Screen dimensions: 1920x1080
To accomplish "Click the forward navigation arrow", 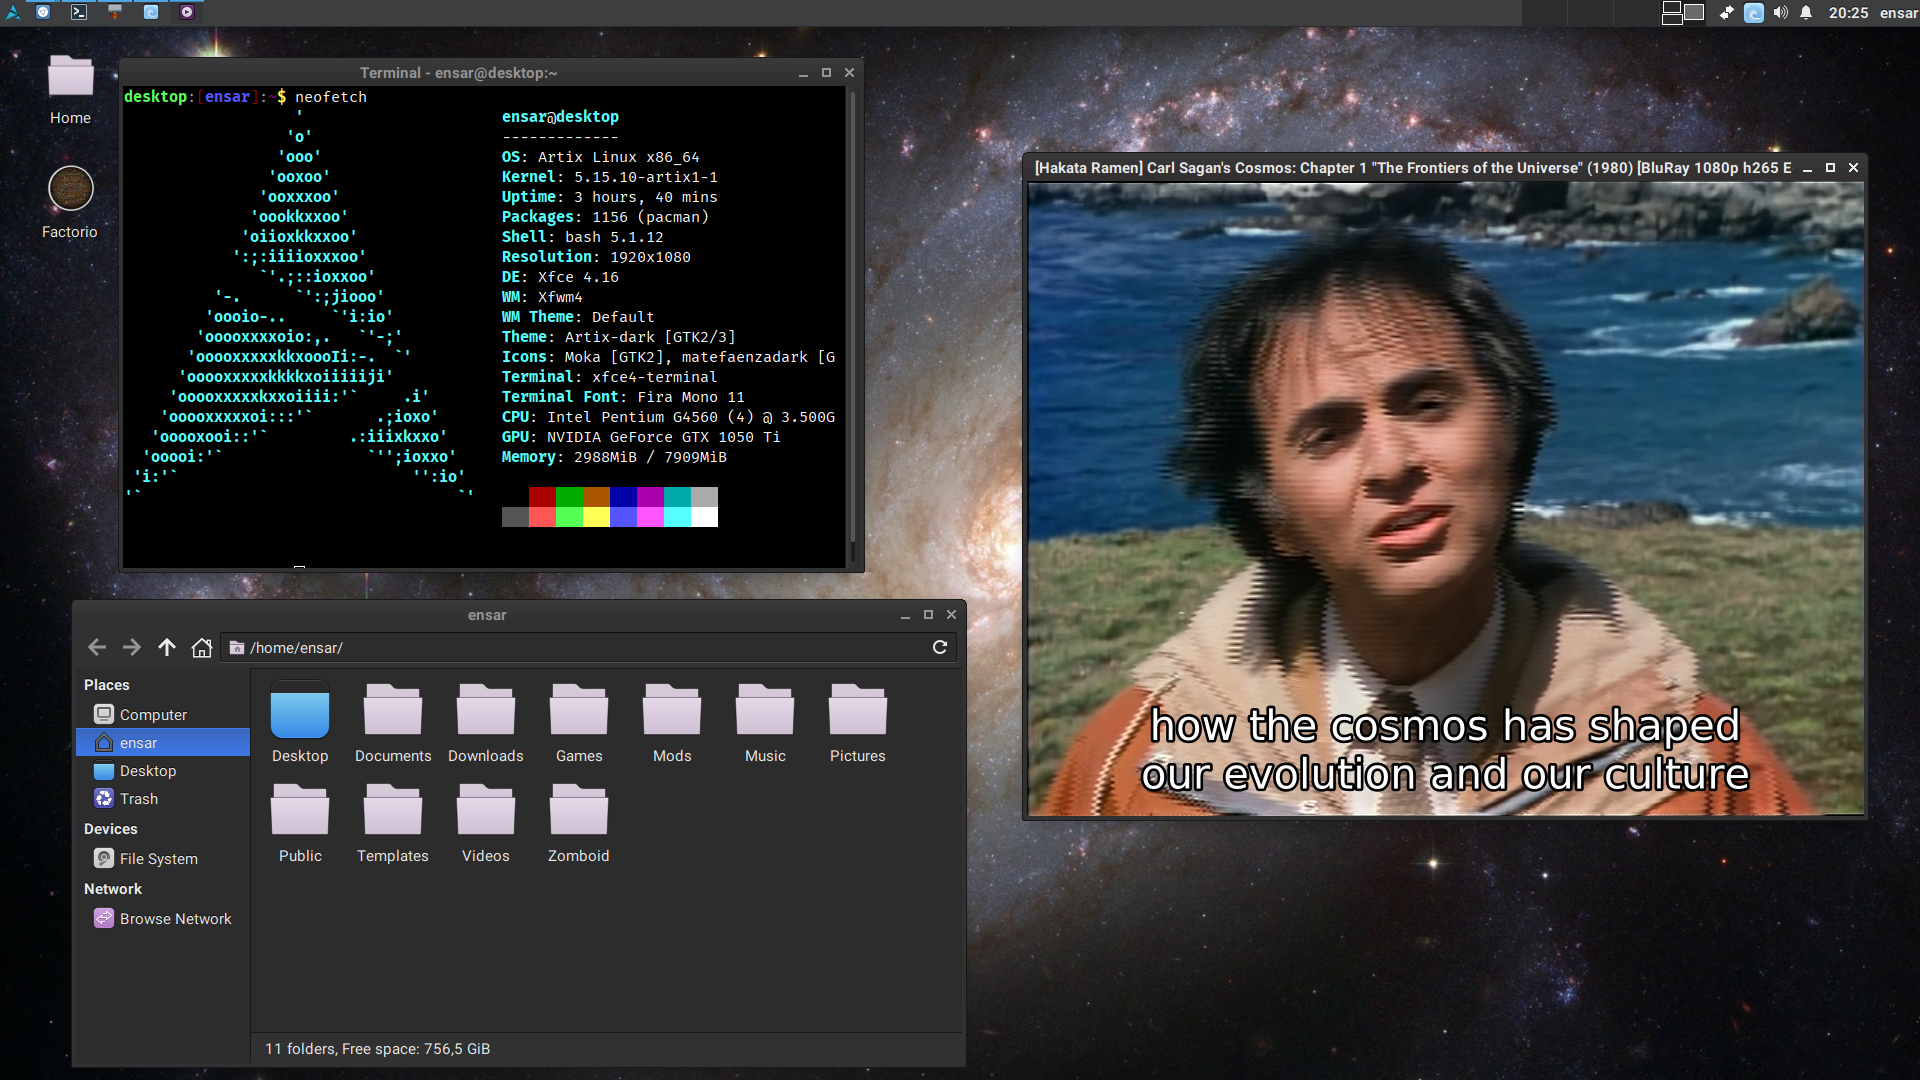I will point(132,648).
